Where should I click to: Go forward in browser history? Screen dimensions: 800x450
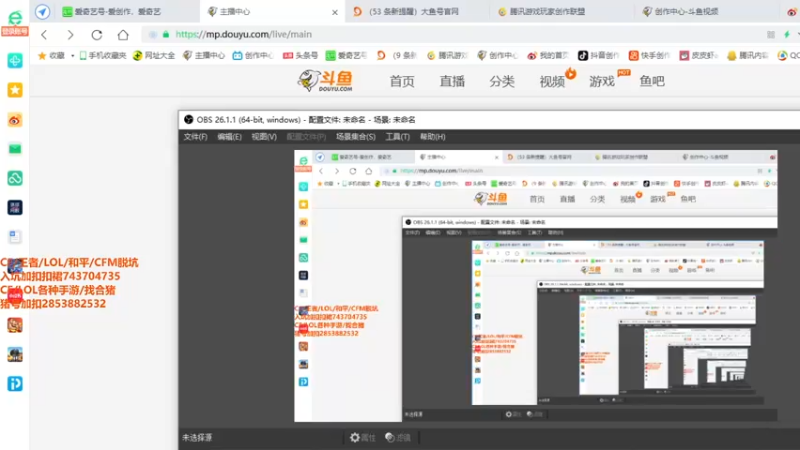coord(70,35)
